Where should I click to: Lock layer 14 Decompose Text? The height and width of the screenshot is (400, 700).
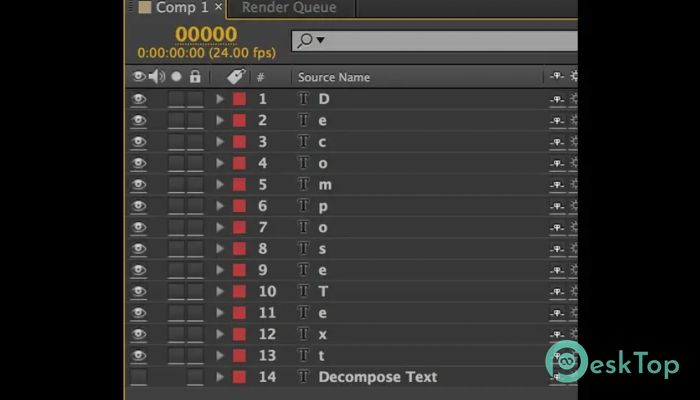pyautogui.click(x=195, y=377)
